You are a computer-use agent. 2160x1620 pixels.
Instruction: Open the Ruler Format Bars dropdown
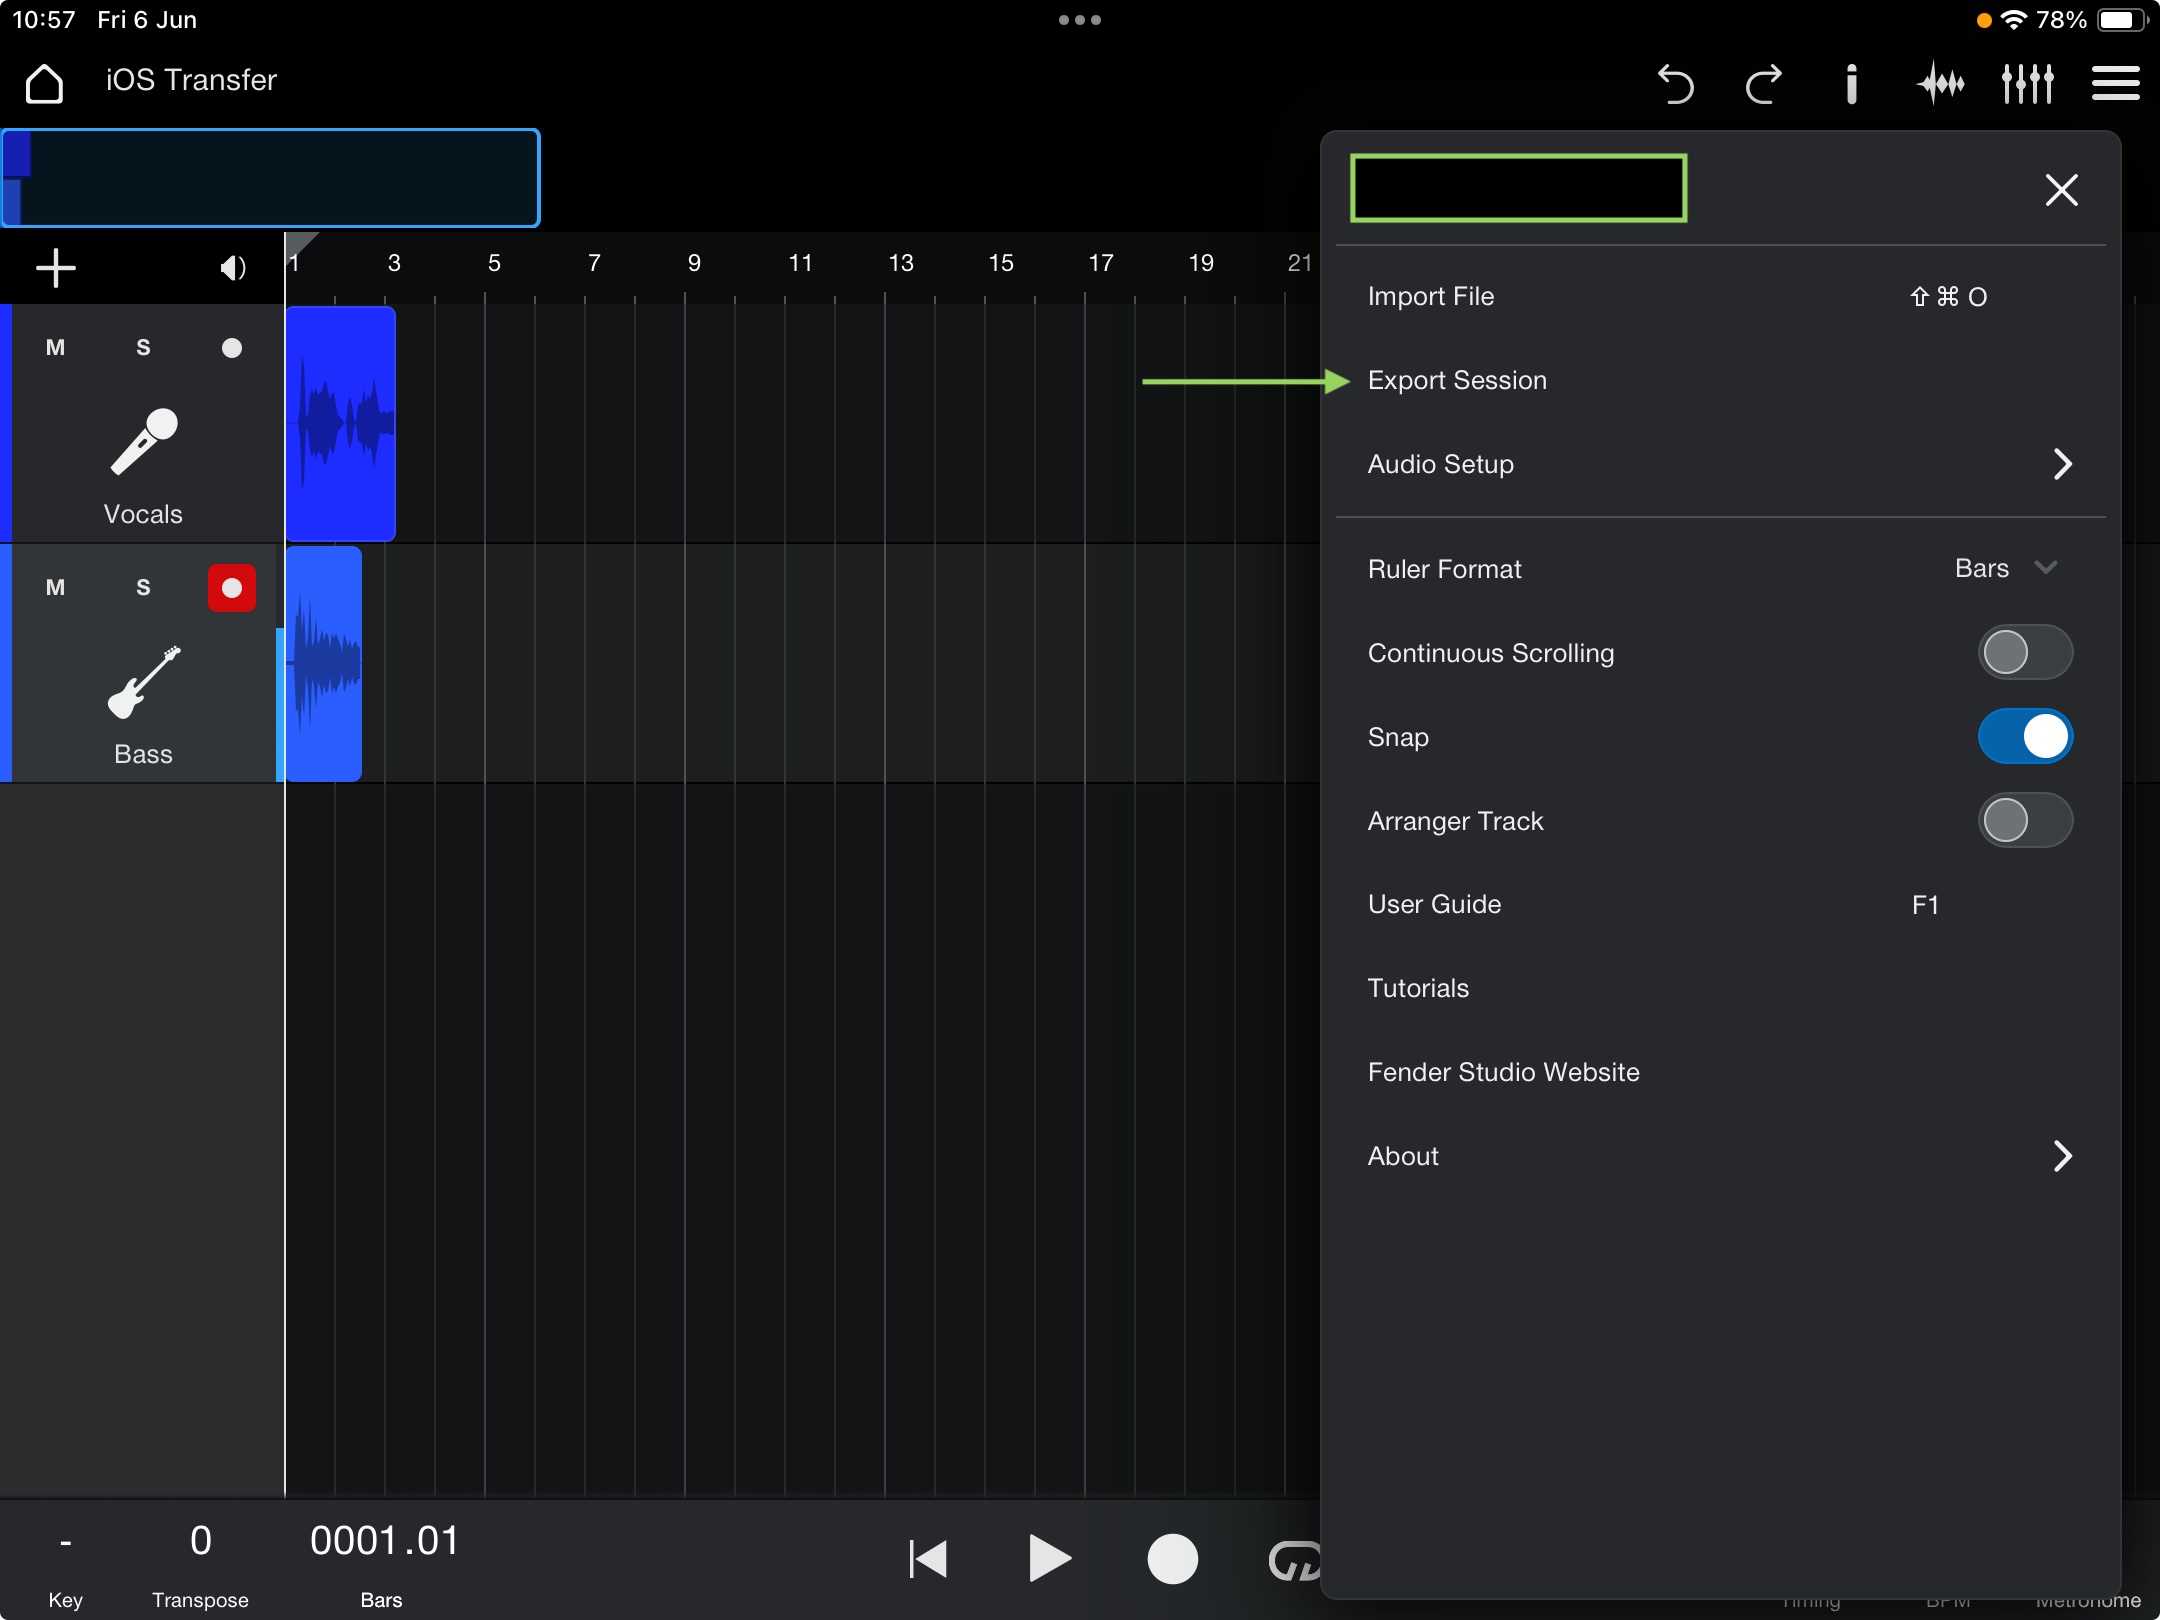click(x=2006, y=568)
